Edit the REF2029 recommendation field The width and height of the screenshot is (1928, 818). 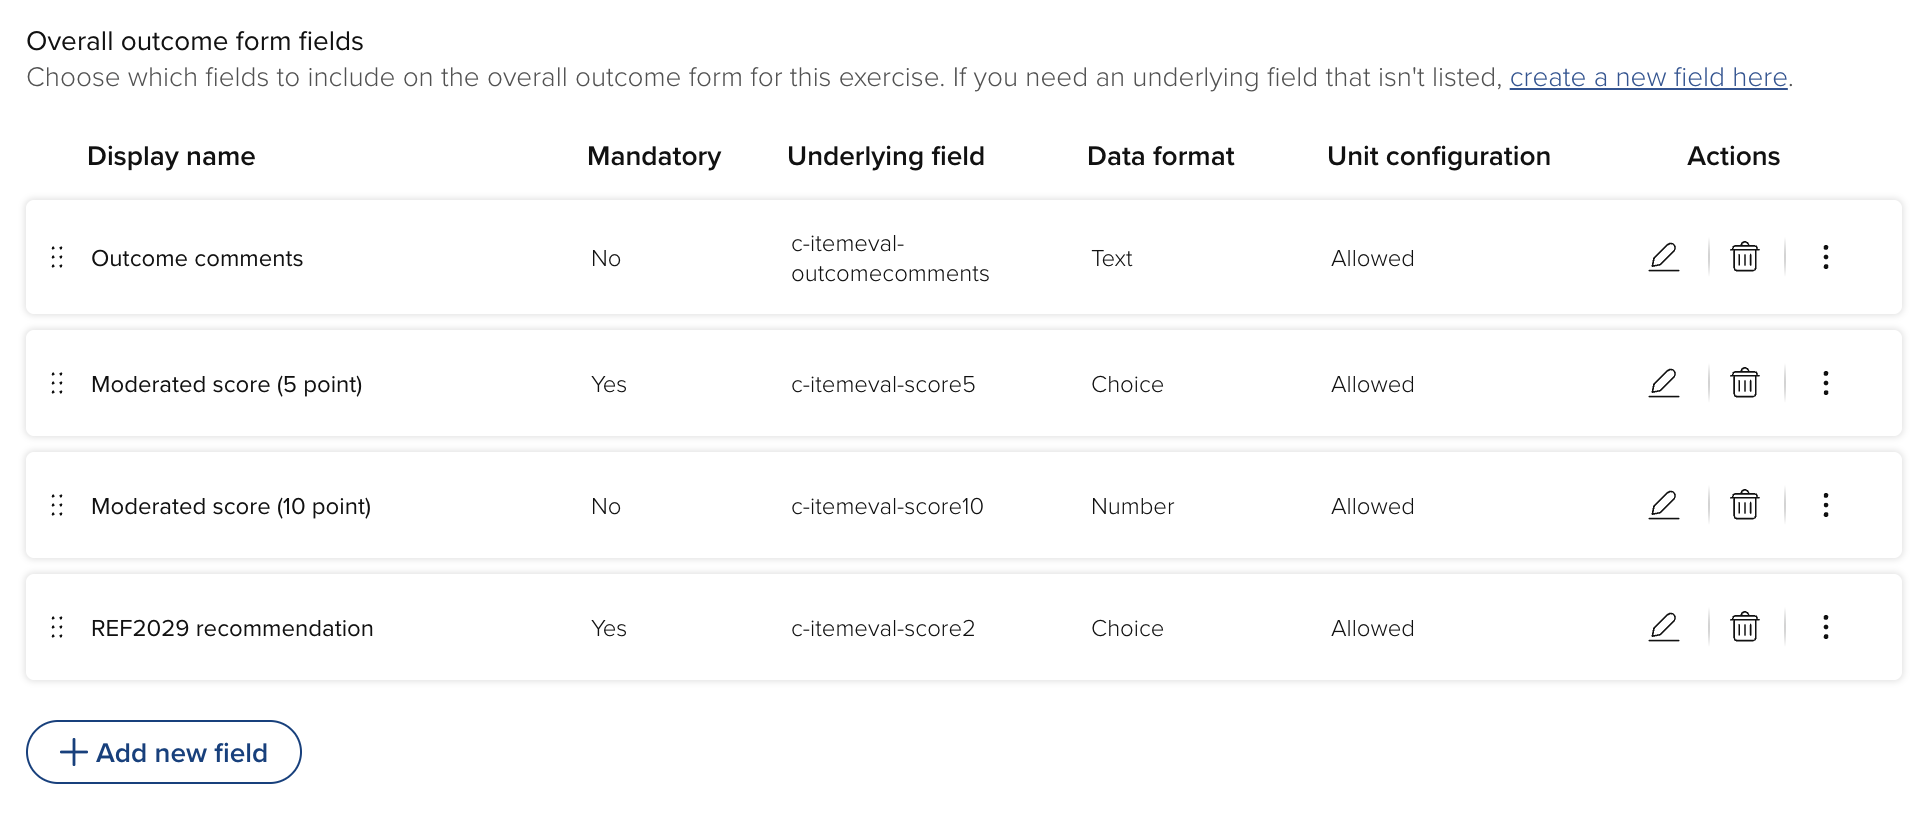1664,627
